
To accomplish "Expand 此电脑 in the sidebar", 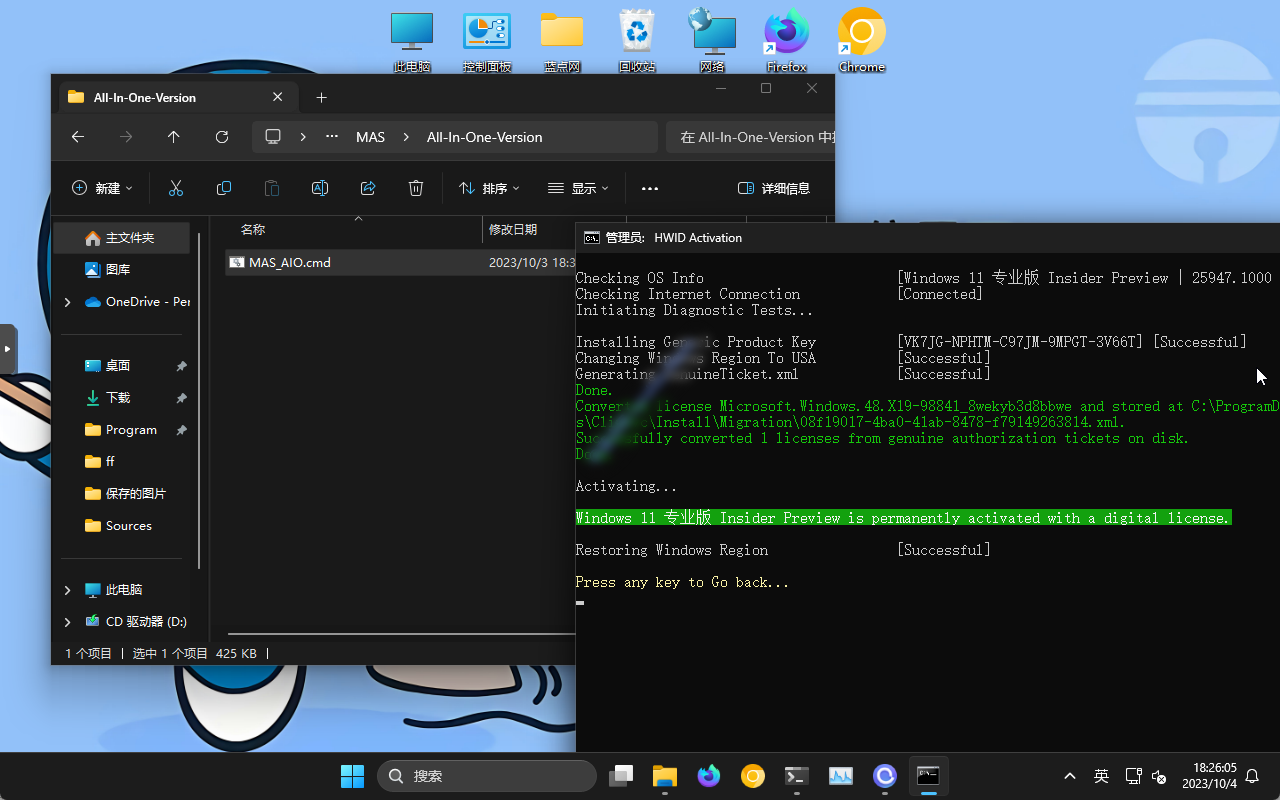I will click(x=66, y=589).
